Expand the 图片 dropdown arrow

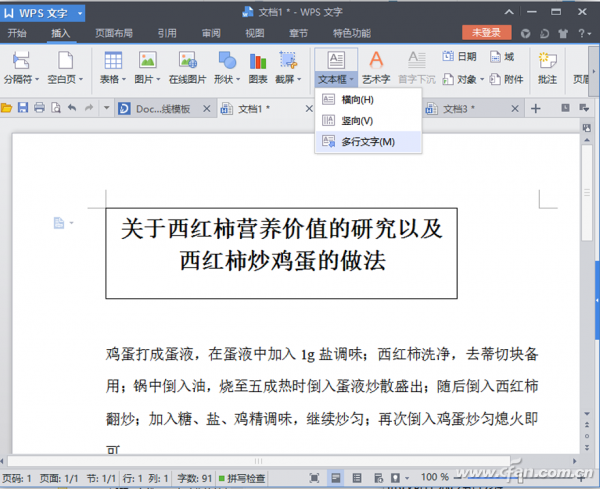[x=158, y=80]
